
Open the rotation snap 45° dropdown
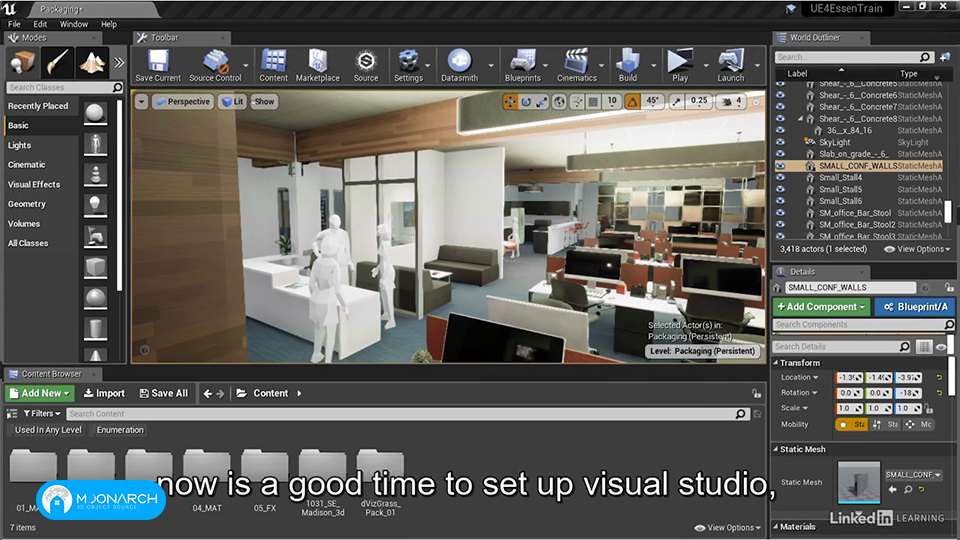click(653, 101)
